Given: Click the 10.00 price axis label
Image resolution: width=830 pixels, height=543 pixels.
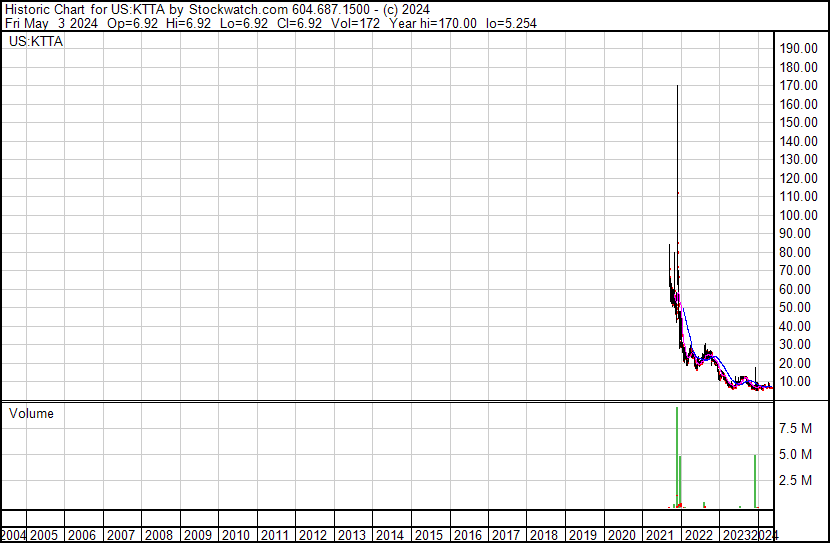Looking at the screenshot, I should coord(795,382).
